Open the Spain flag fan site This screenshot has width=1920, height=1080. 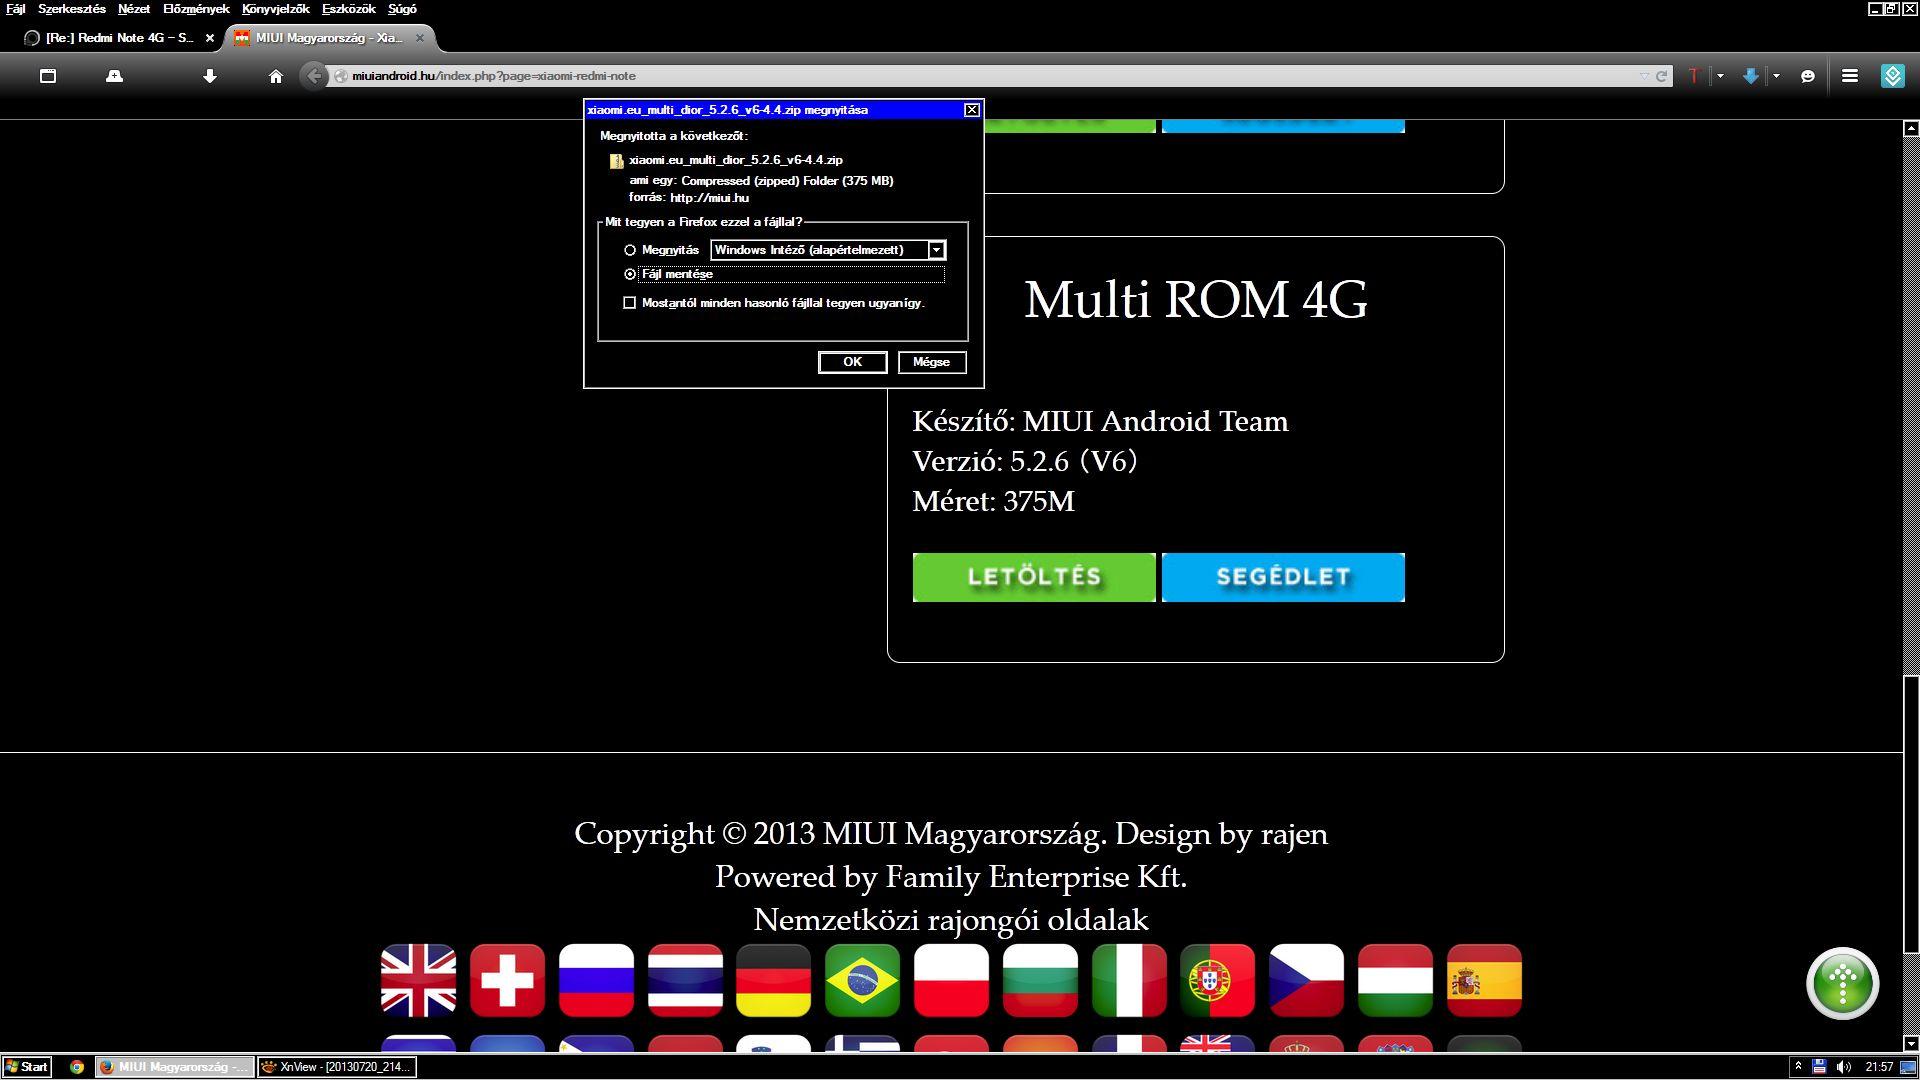click(x=1485, y=980)
